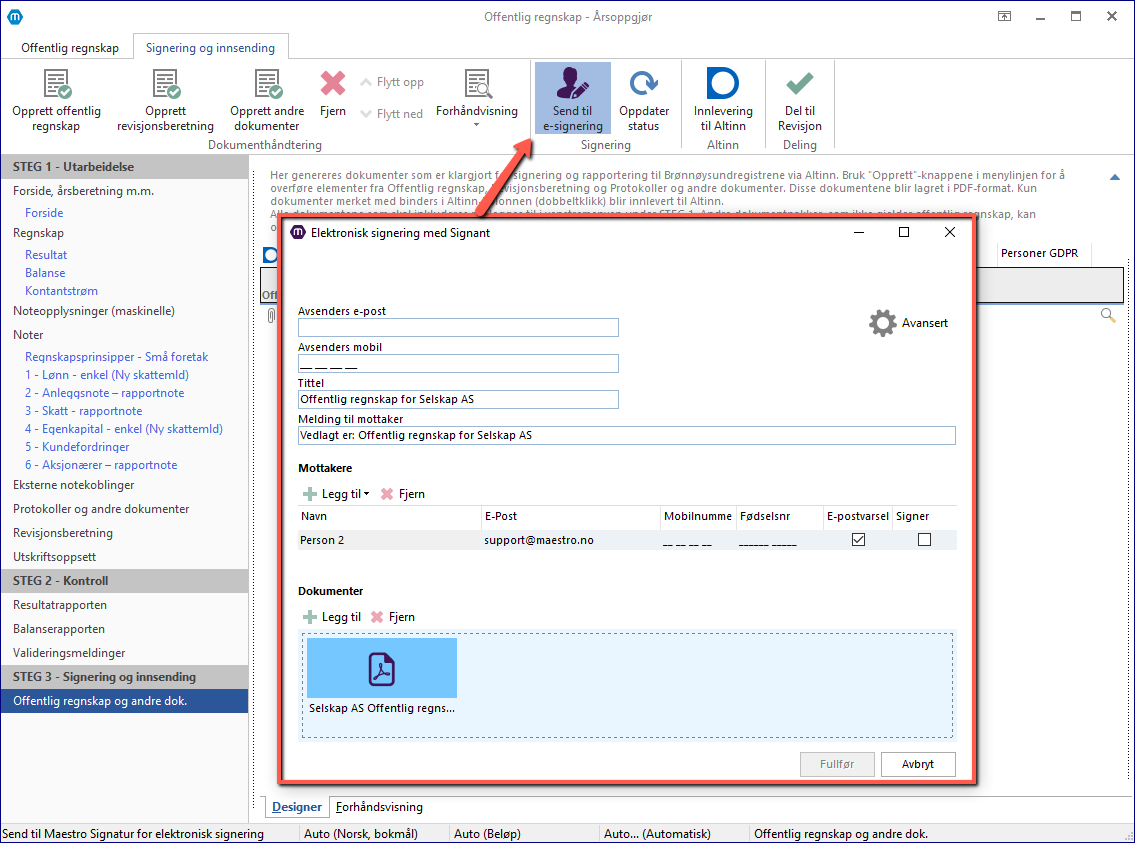This screenshot has height=843, width=1135.
Task: Click Avsenders mobil input field
Action: (x=458, y=363)
